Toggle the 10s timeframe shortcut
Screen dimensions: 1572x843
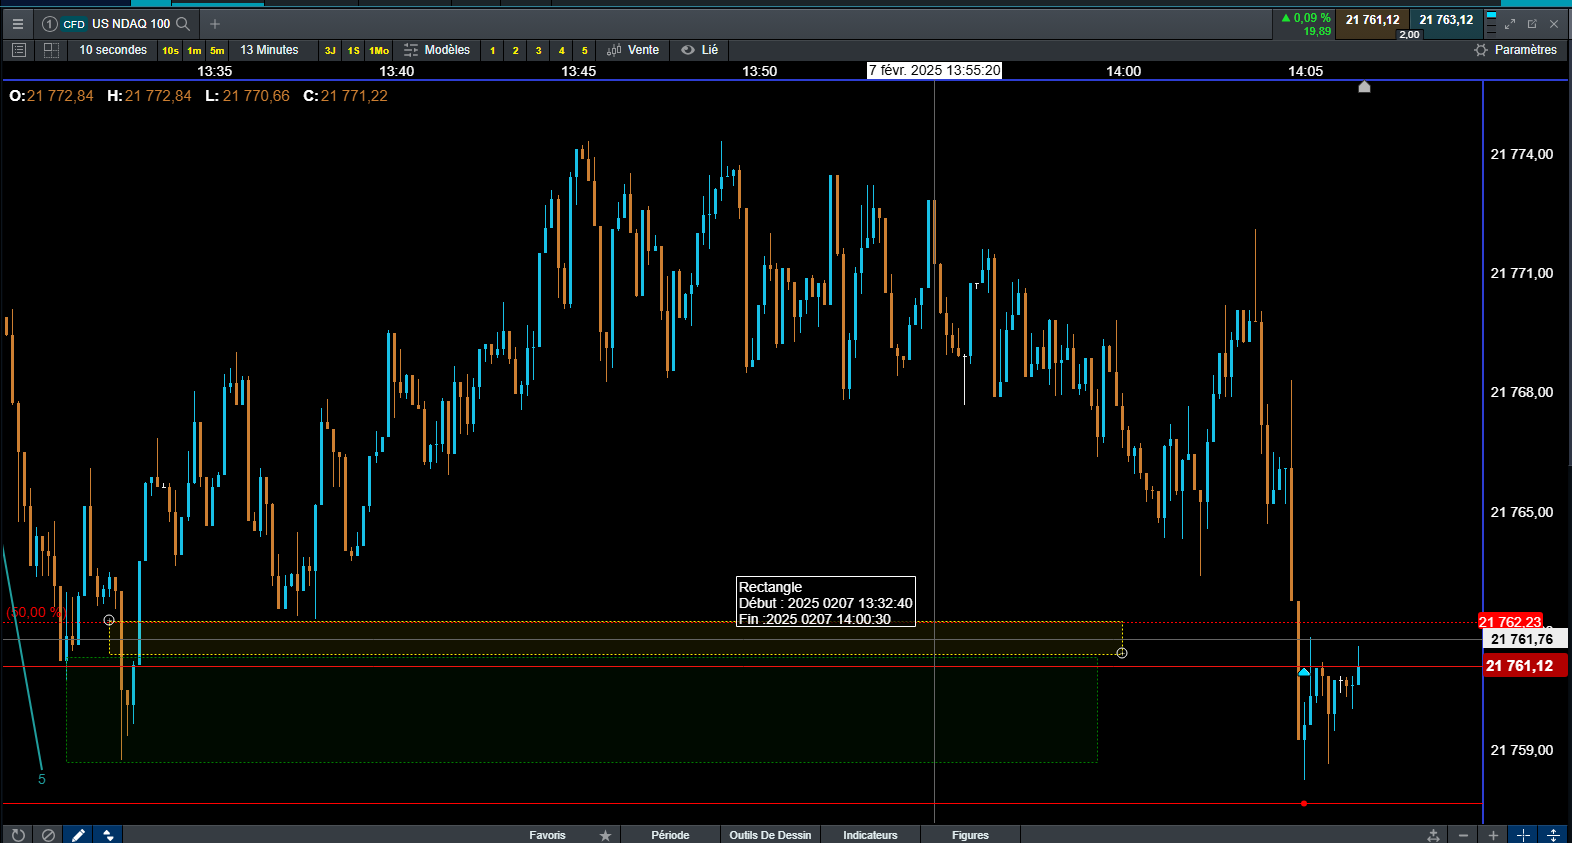pyautogui.click(x=171, y=50)
